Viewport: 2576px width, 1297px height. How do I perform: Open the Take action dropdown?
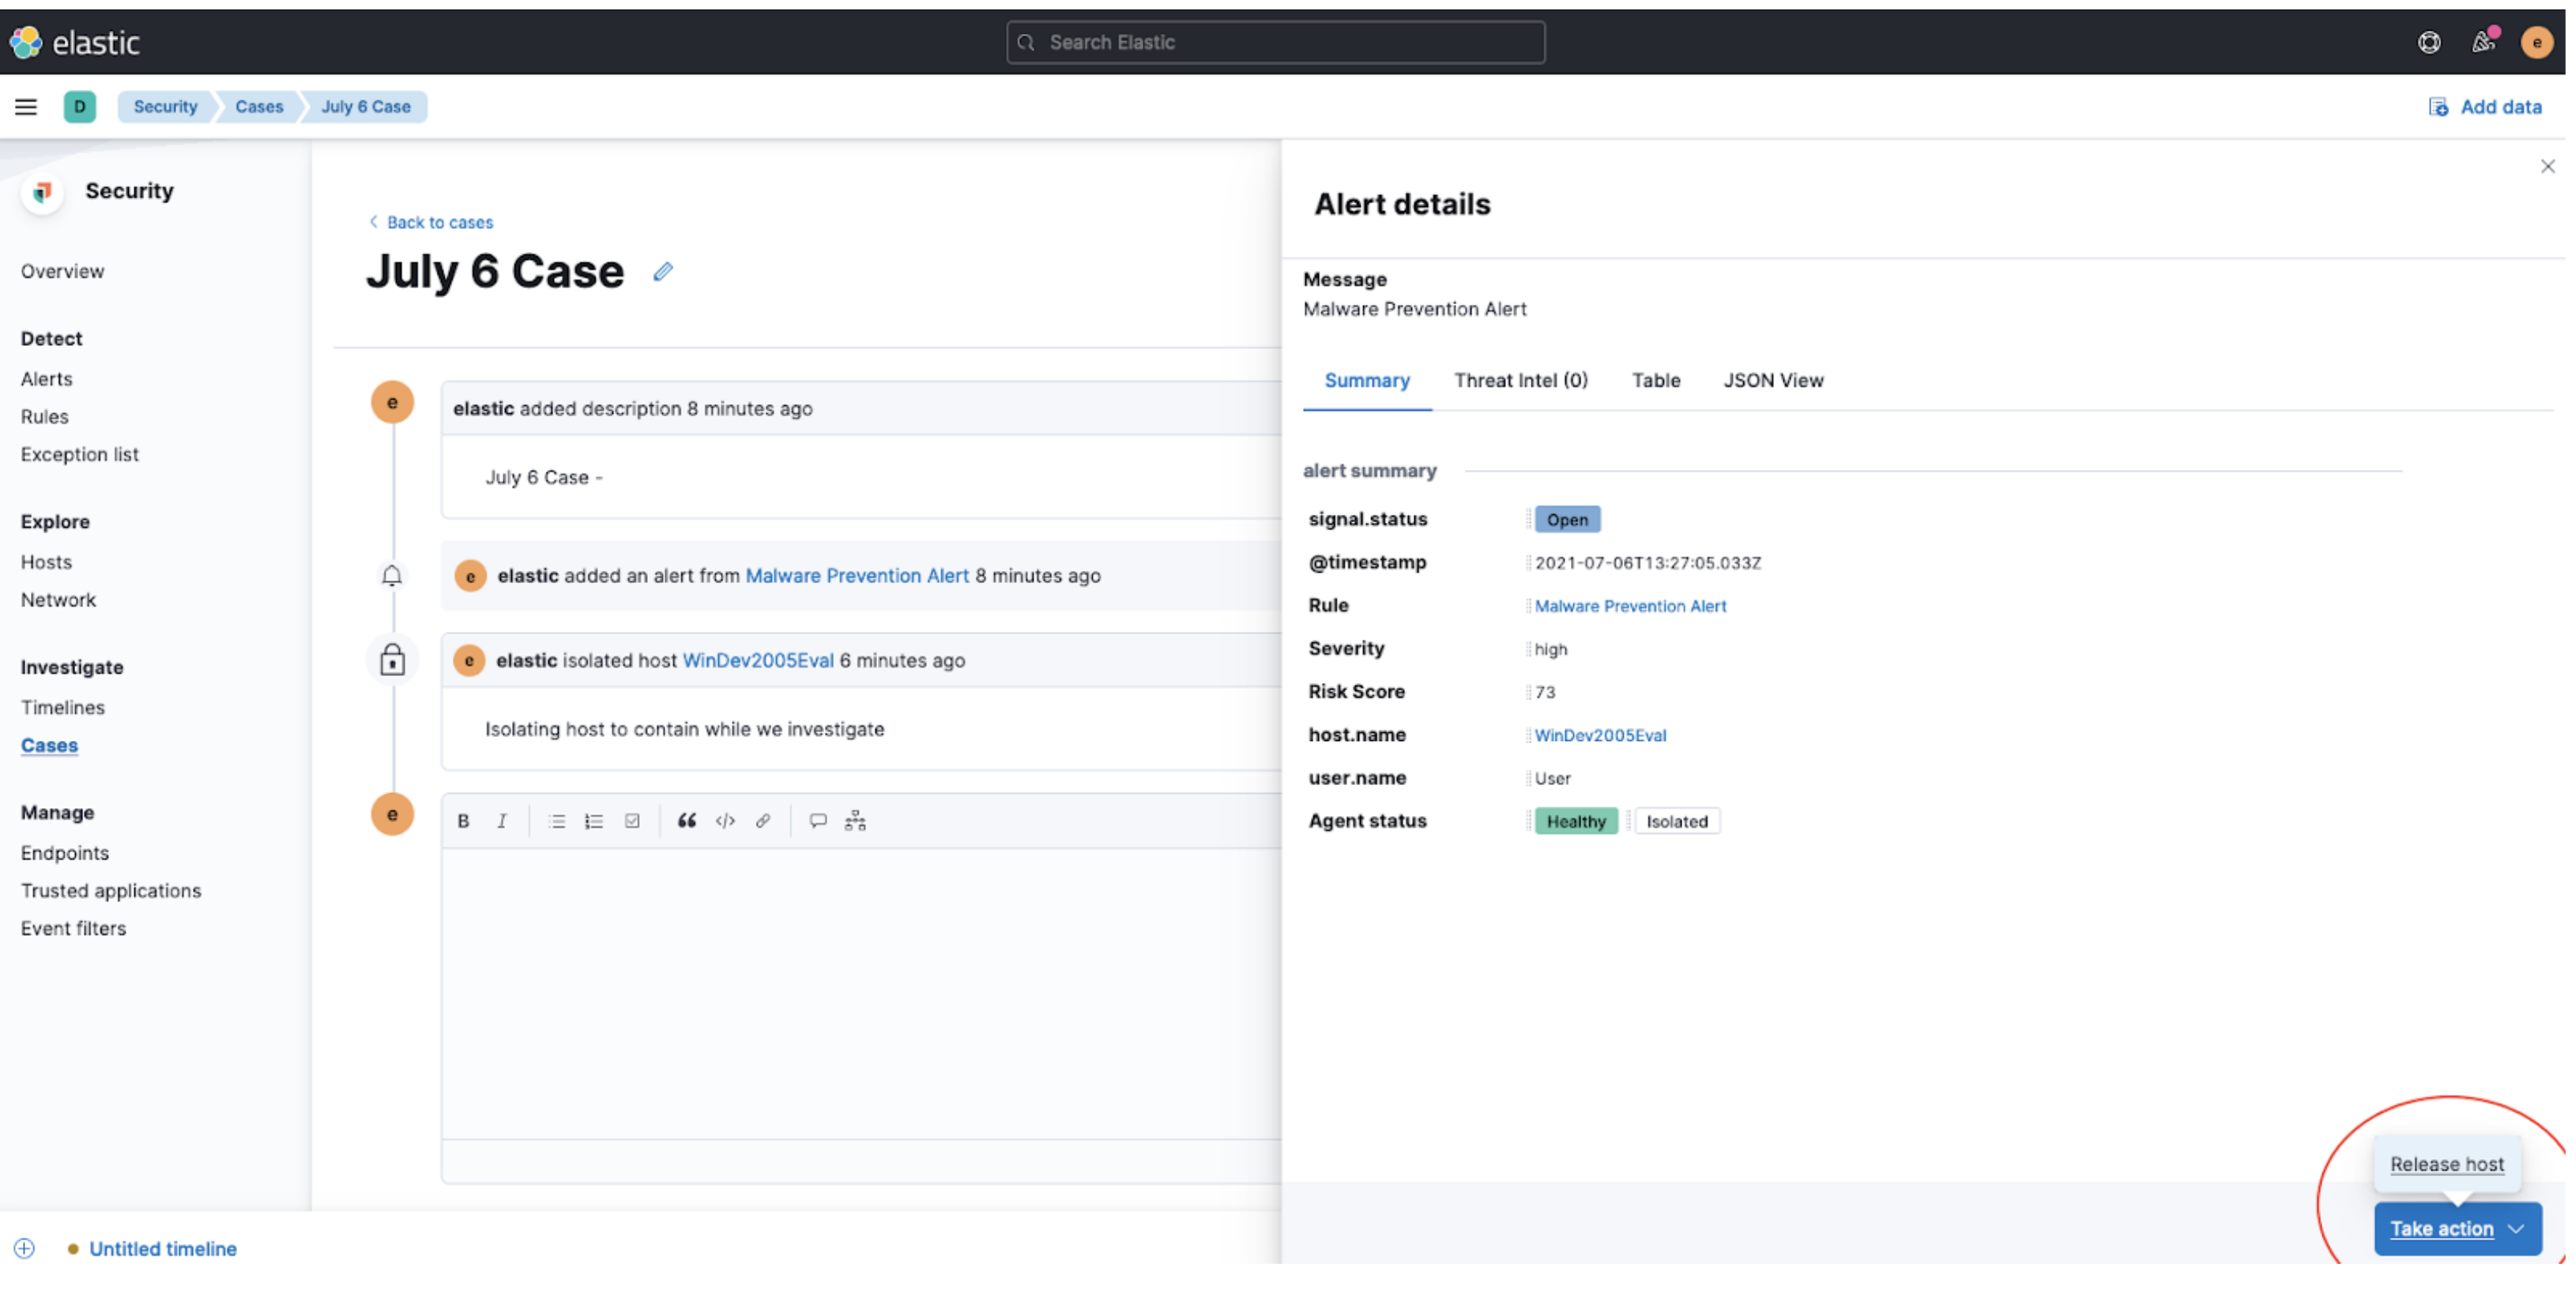coord(2457,1229)
